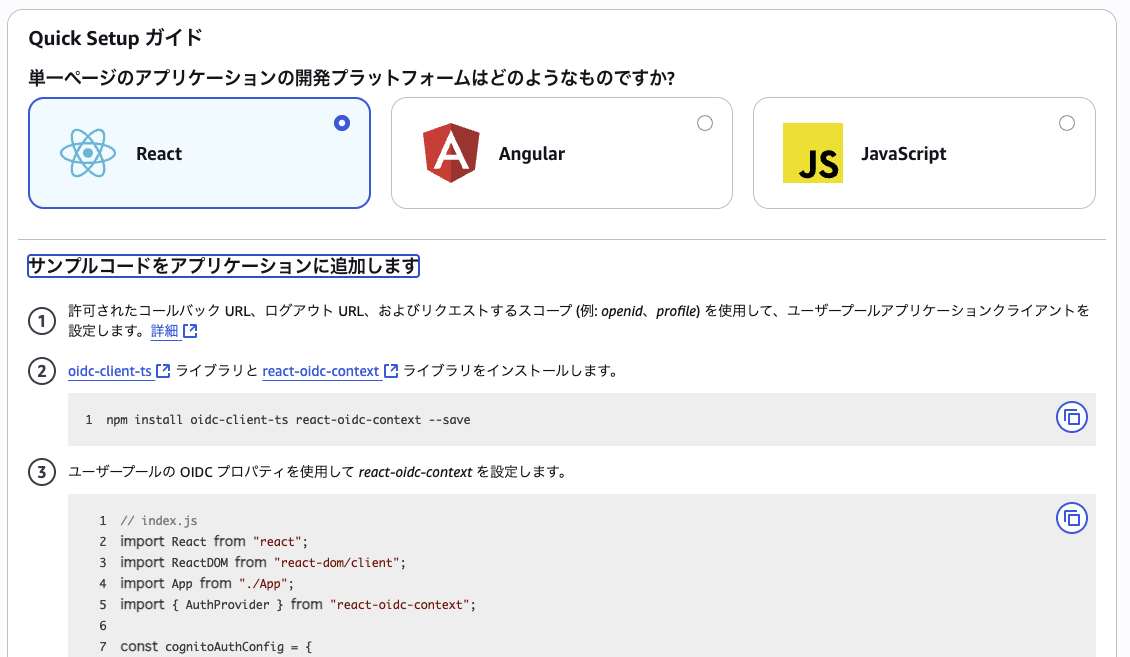Viewport: 1130px width, 657px height.
Task: Open the react-oidc-context library link
Action: [321, 371]
